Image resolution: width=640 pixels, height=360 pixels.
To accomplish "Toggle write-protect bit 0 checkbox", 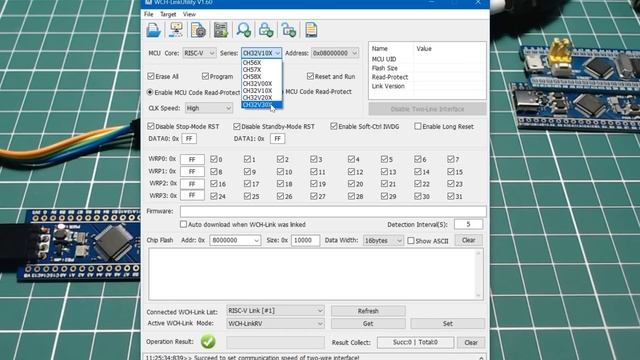I will pyautogui.click(x=213, y=159).
